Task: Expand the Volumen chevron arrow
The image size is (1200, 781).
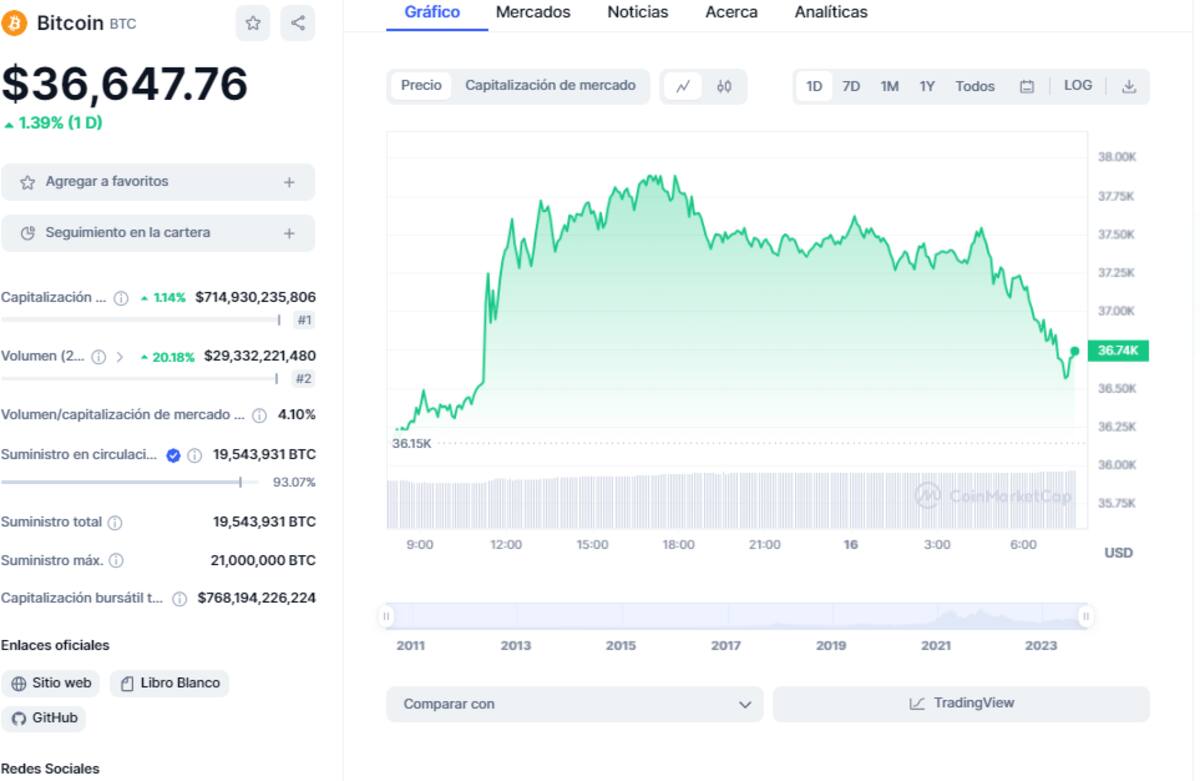Action: click(x=120, y=356)
